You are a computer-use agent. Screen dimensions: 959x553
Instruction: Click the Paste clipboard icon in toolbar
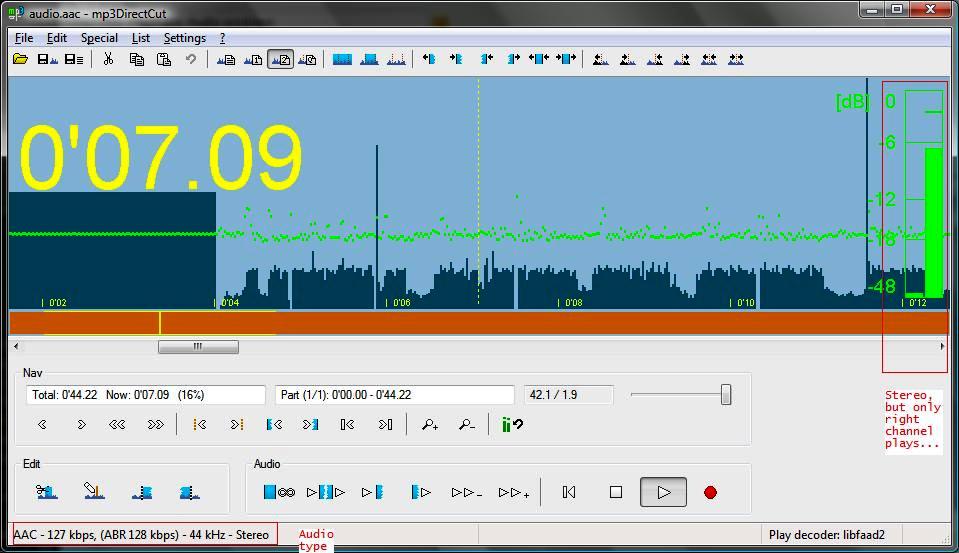pos(163,60)
